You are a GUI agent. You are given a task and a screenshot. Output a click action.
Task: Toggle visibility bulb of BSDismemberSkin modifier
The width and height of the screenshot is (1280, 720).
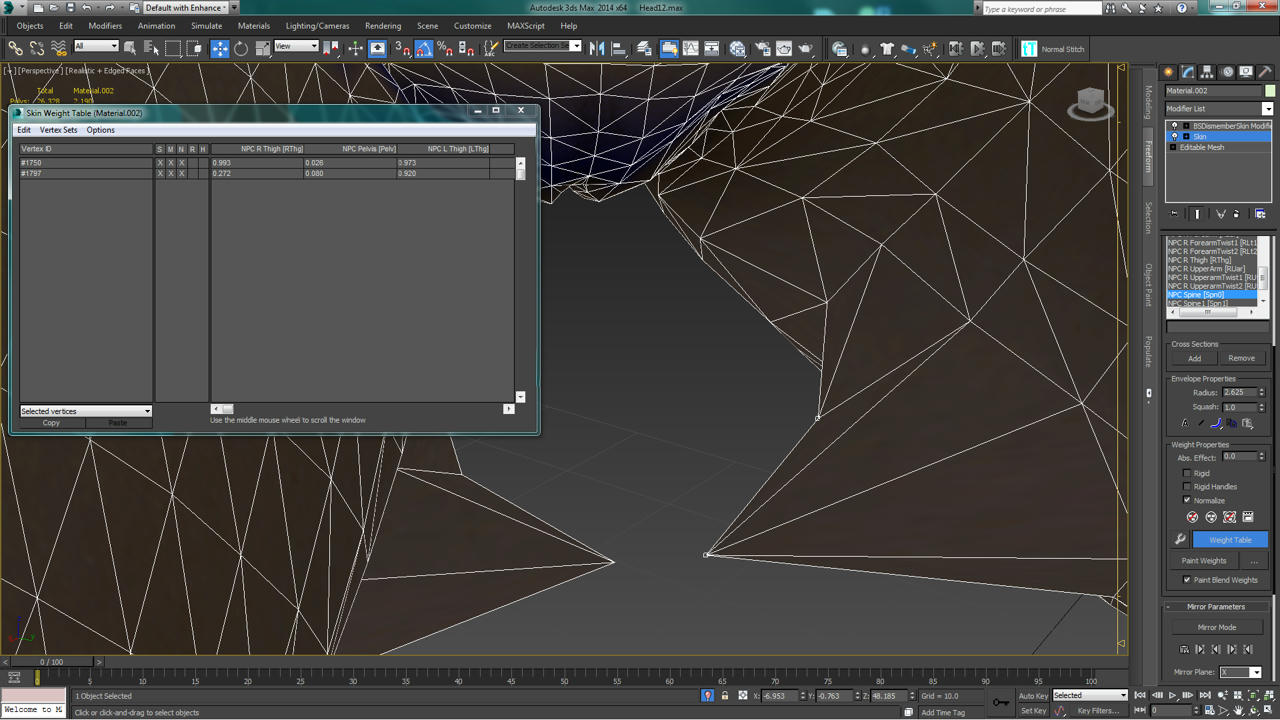coord(1175,126)
